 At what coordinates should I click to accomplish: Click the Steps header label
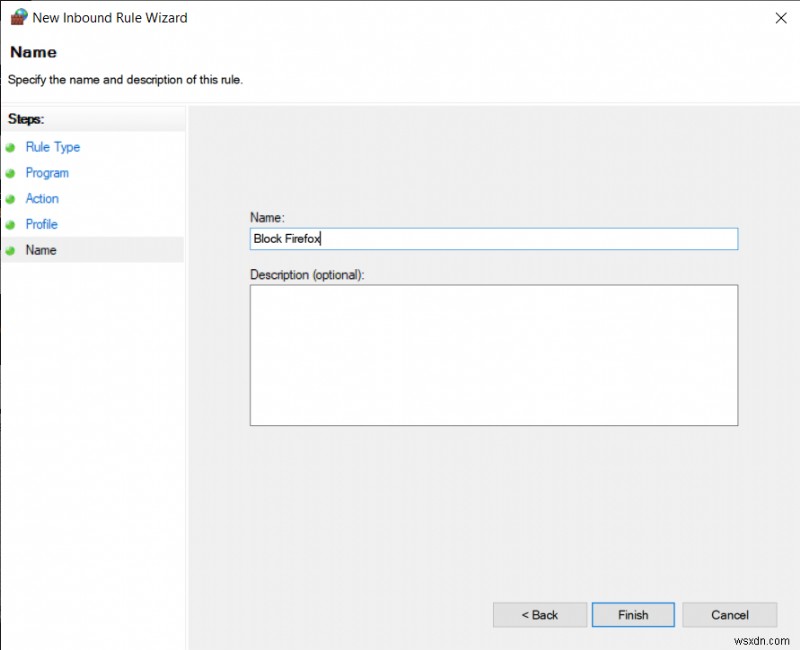[x=25, y=118]
